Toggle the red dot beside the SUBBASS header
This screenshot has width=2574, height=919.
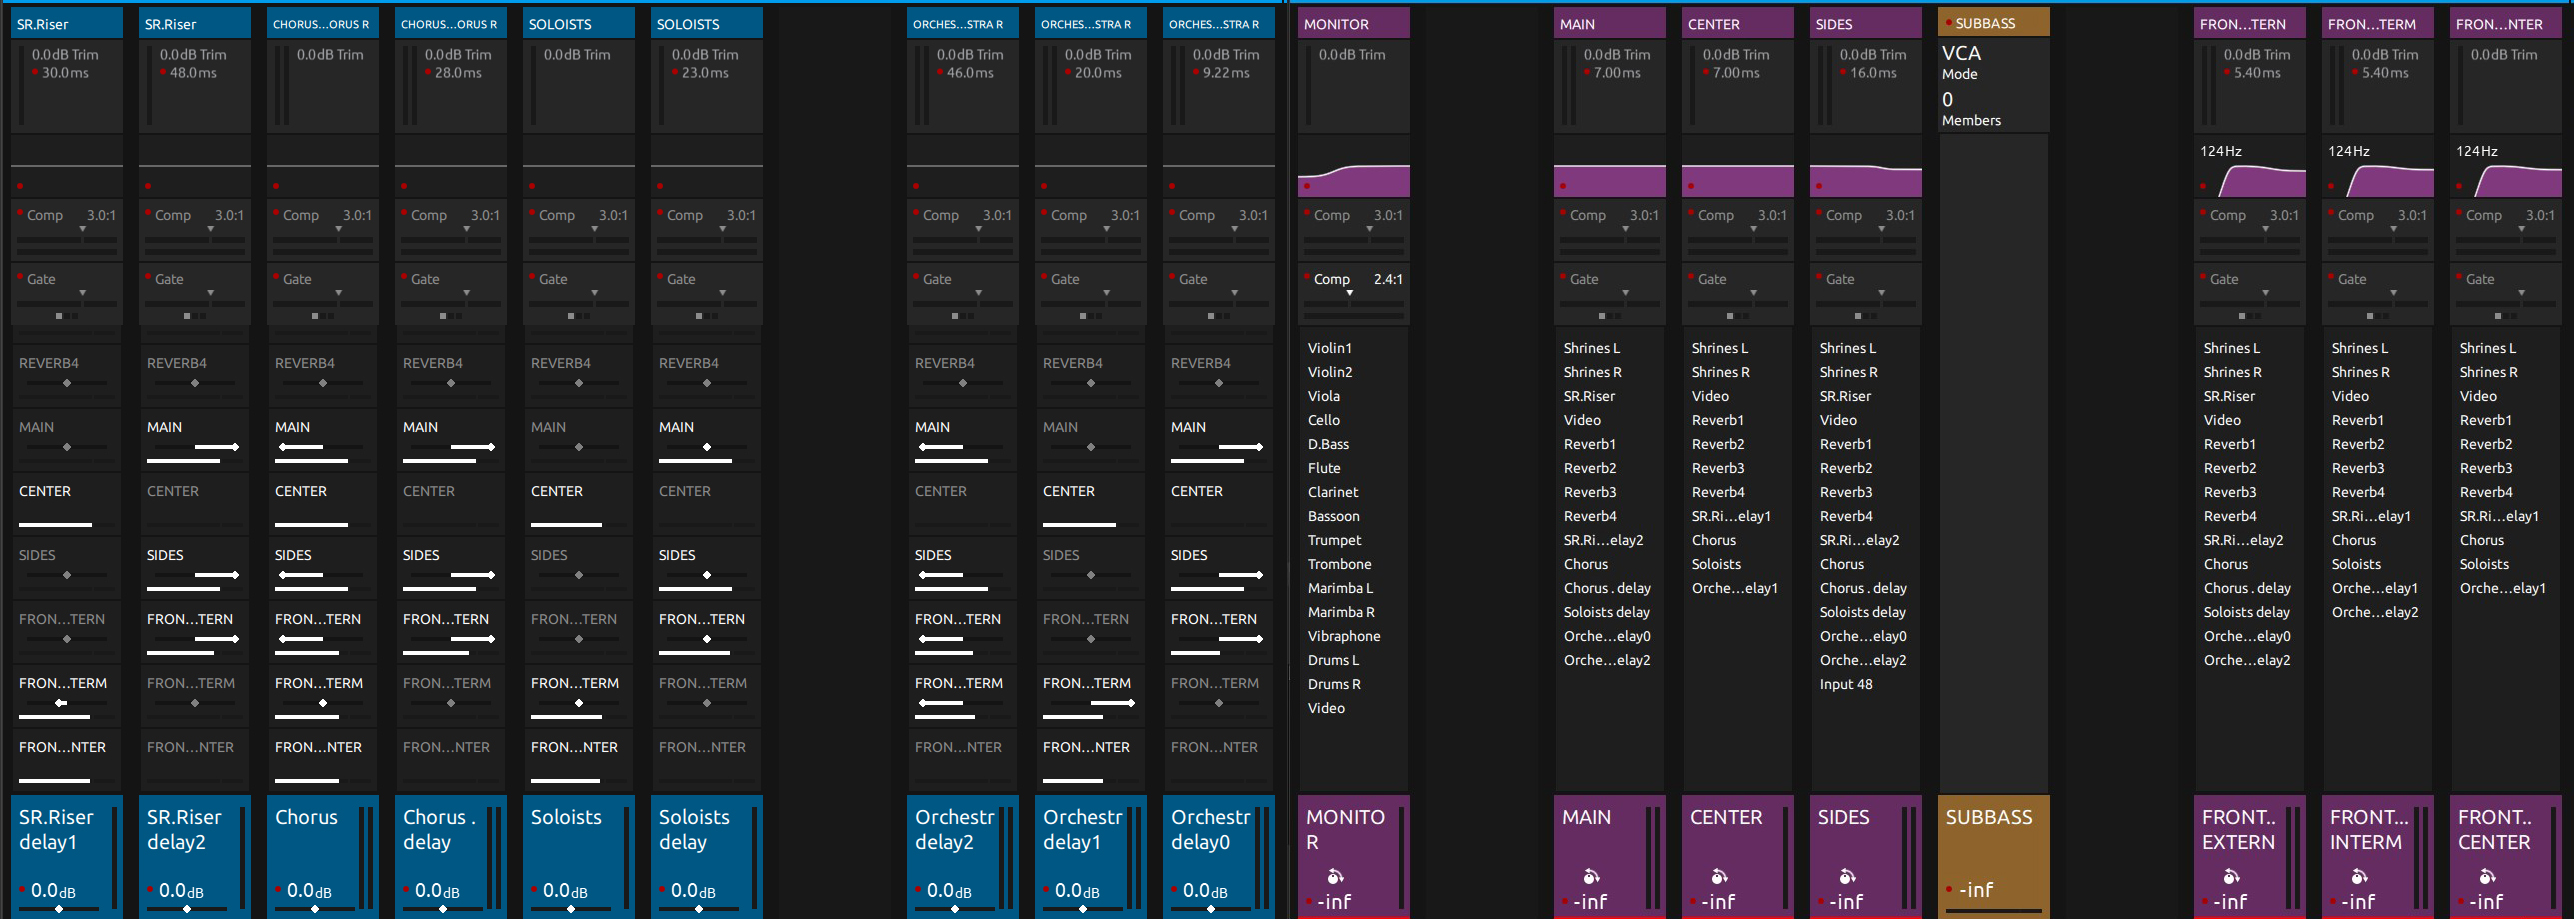[1948, 22]
